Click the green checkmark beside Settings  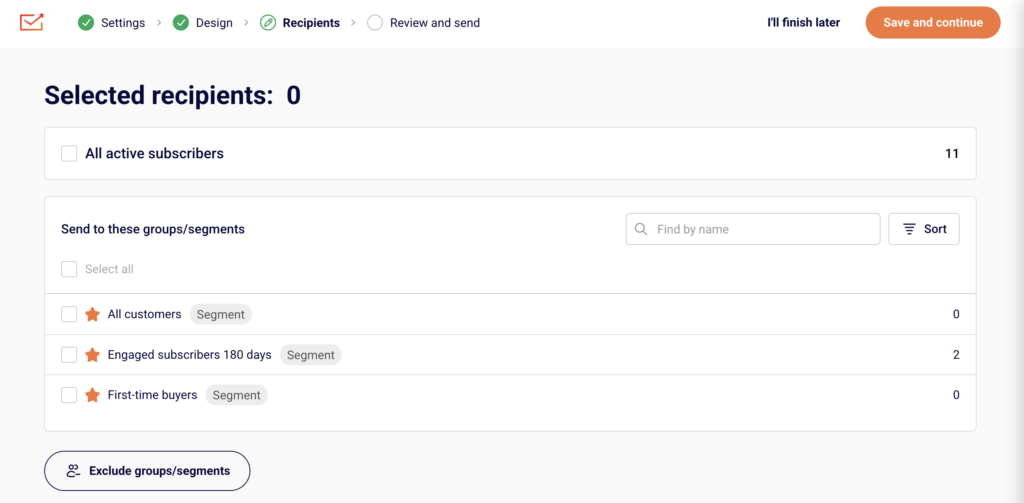click(86, 23)
